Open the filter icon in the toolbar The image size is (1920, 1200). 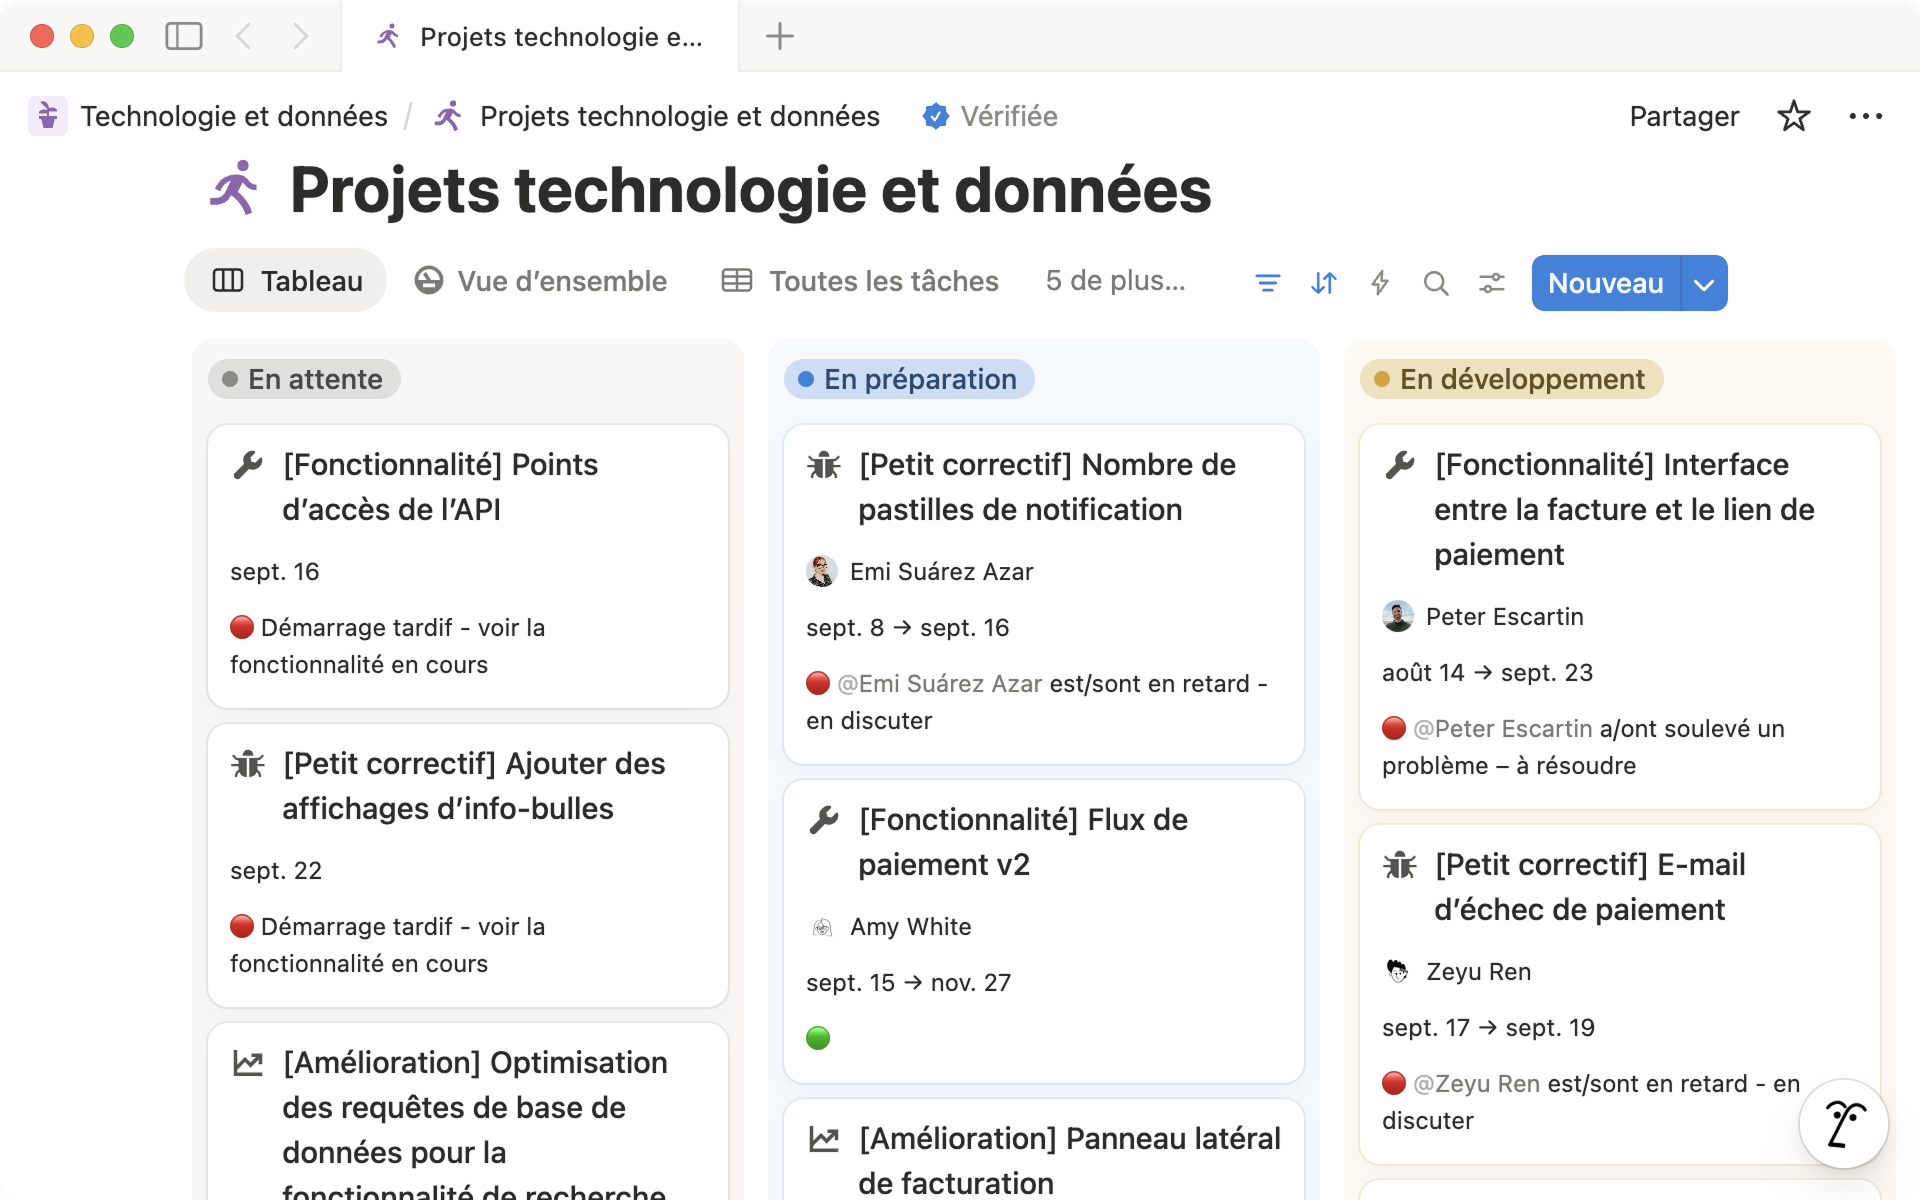click(1267, 283)
